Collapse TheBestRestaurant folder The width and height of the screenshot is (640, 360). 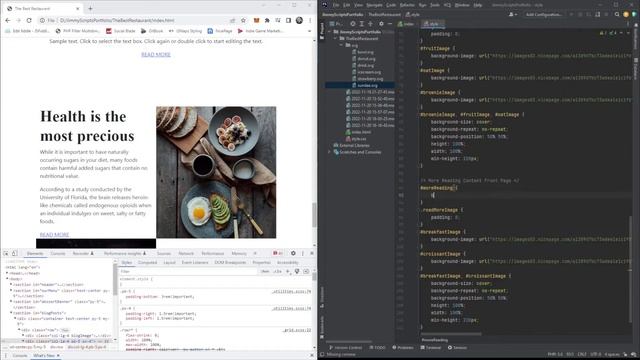pyautogui.click(x=336, y=38)
